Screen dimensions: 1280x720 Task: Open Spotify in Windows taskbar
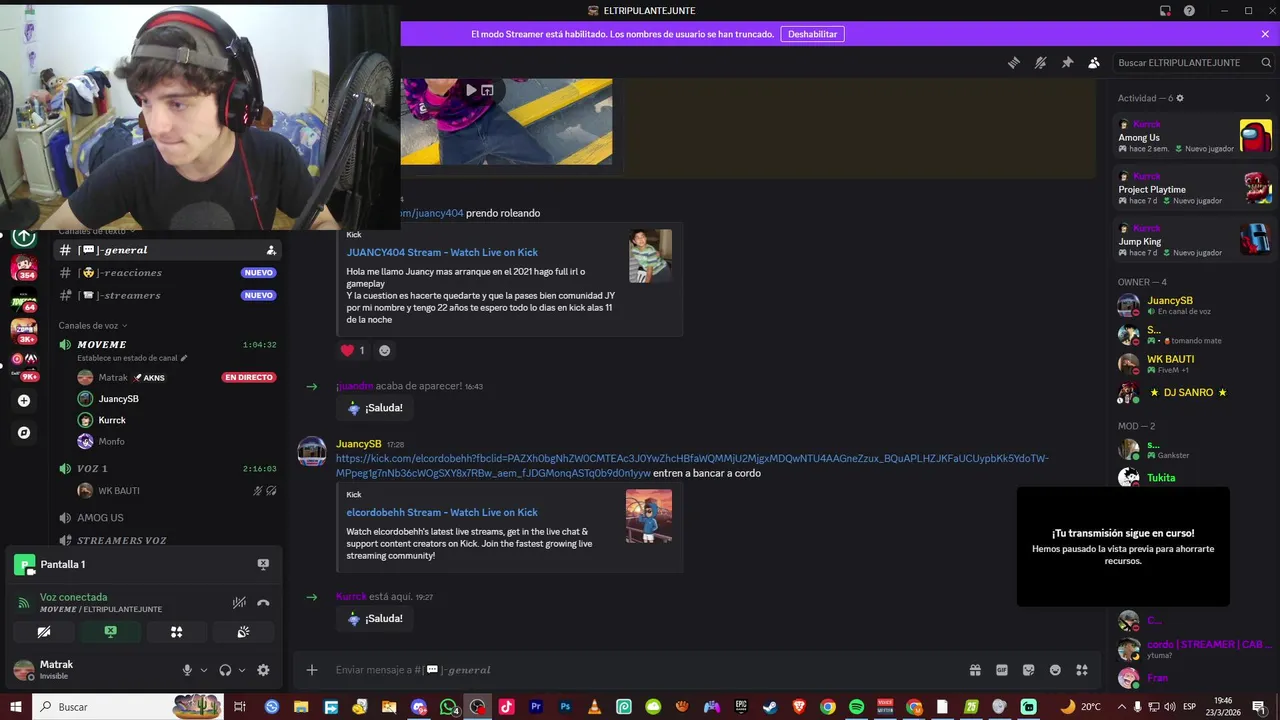856,707
